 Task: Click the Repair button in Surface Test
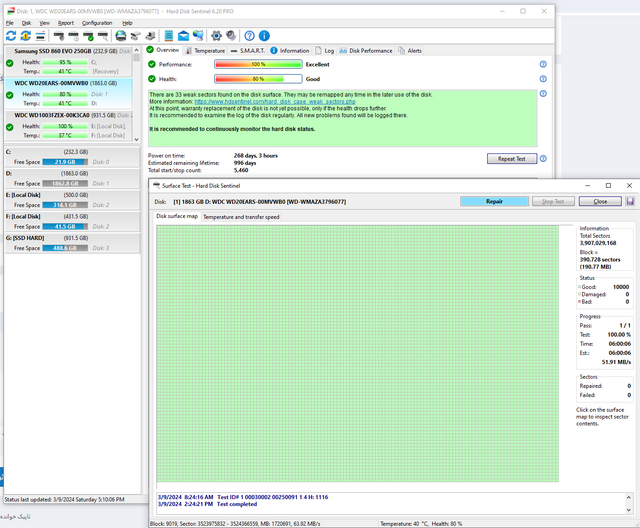point(493,201)
